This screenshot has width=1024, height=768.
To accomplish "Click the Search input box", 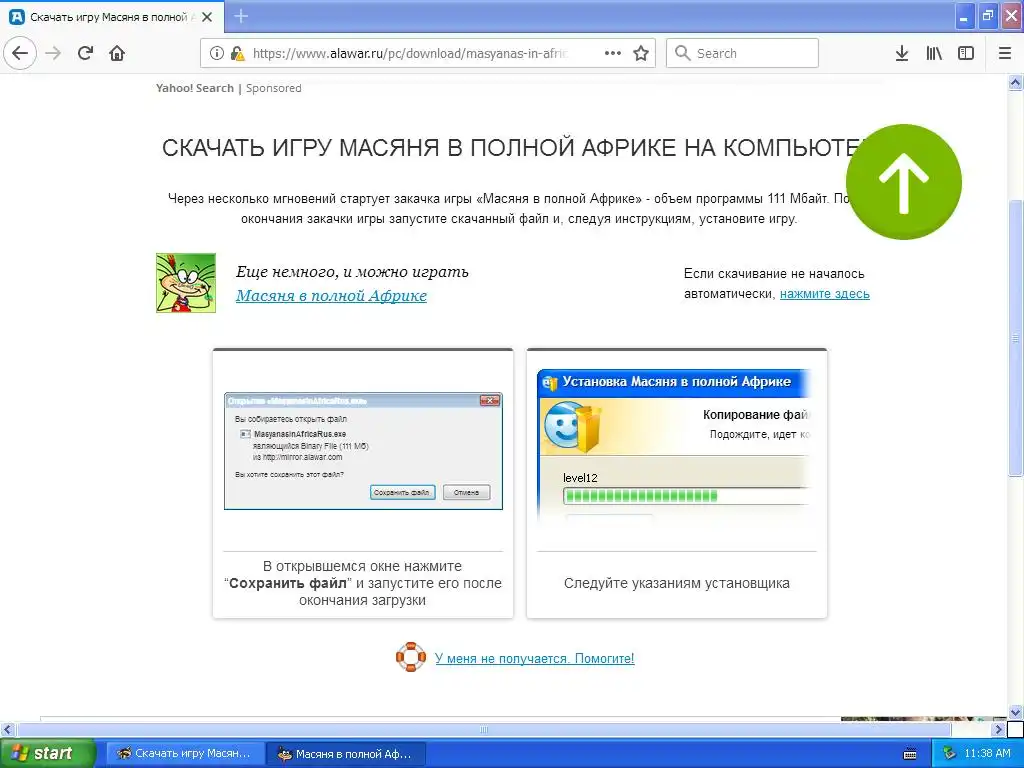I will [742, 53].
